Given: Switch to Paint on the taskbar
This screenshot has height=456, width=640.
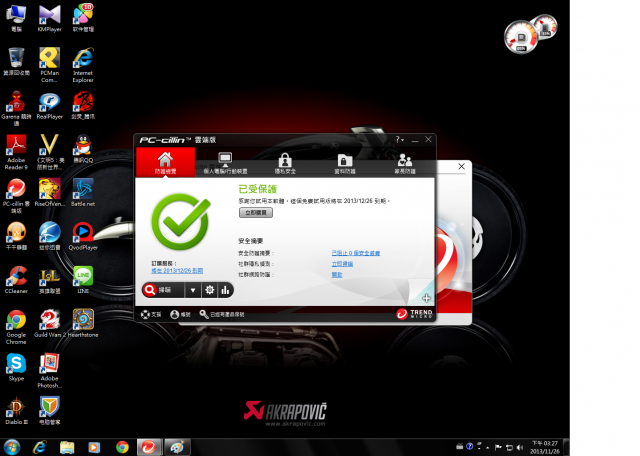Looking at the screenshot, I should (177, 447).
